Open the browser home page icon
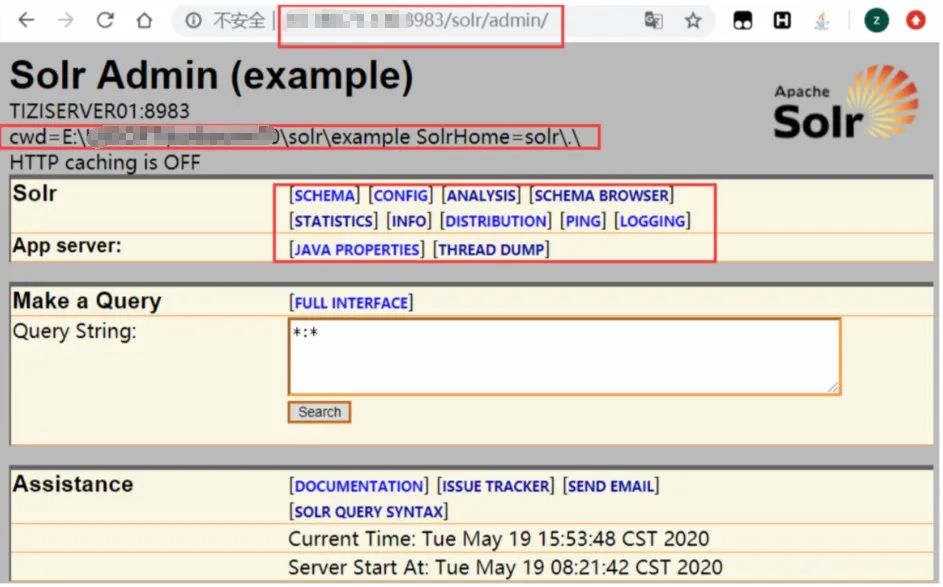This screenshot has width=943, height=587. (144, 20)
